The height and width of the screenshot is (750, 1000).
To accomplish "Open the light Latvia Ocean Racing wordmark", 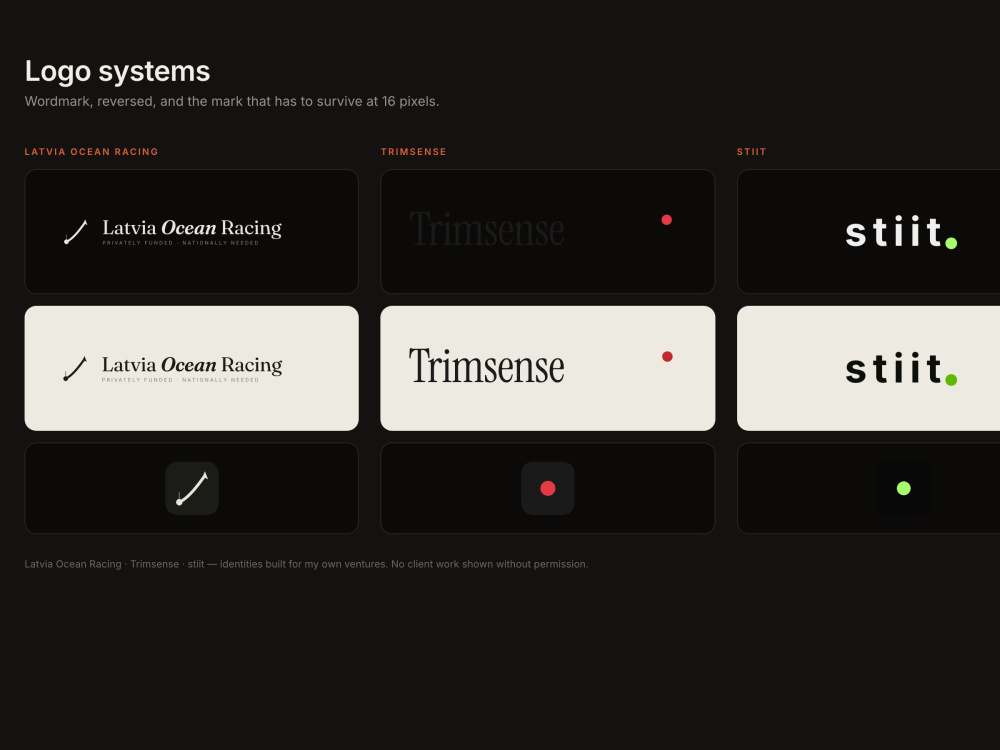I will point(192,365).
